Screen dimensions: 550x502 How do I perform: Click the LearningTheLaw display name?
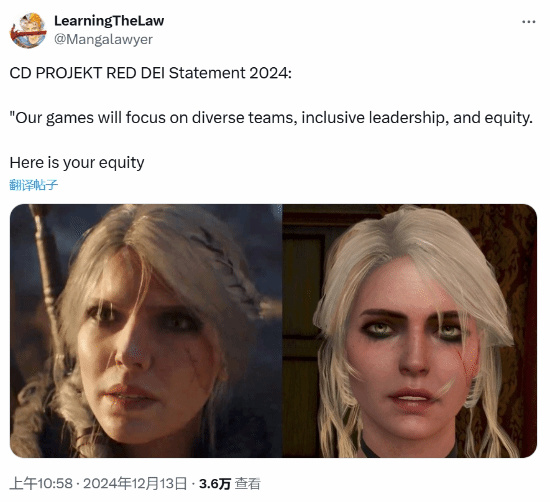tap(109, 21)
